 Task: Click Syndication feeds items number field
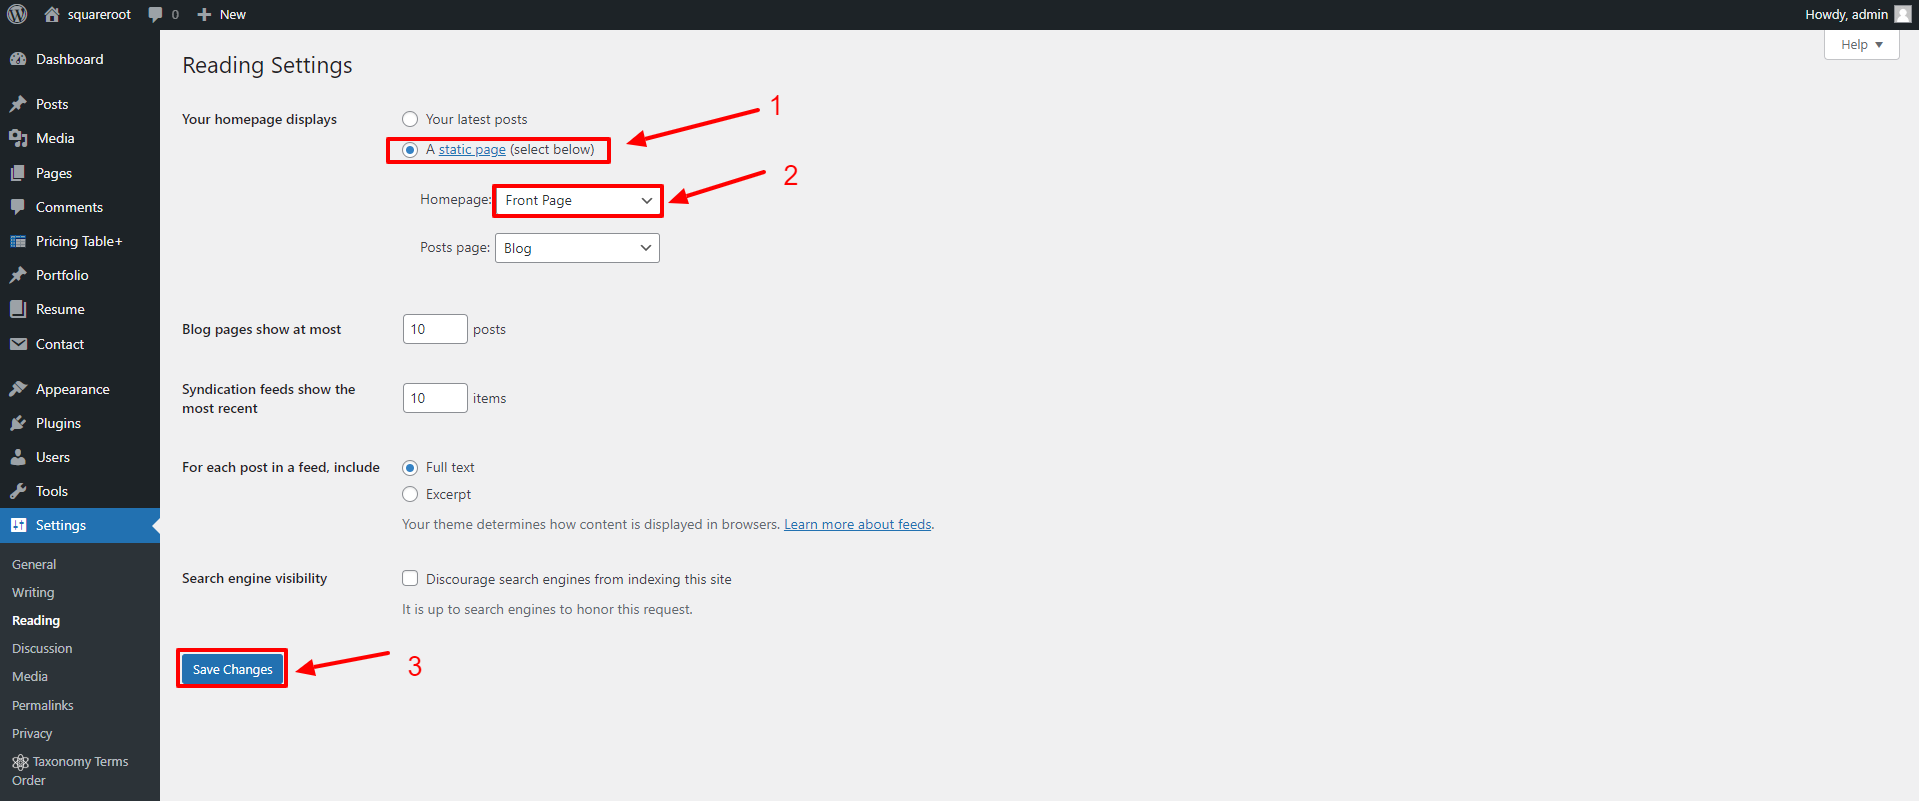coord(435,398)
